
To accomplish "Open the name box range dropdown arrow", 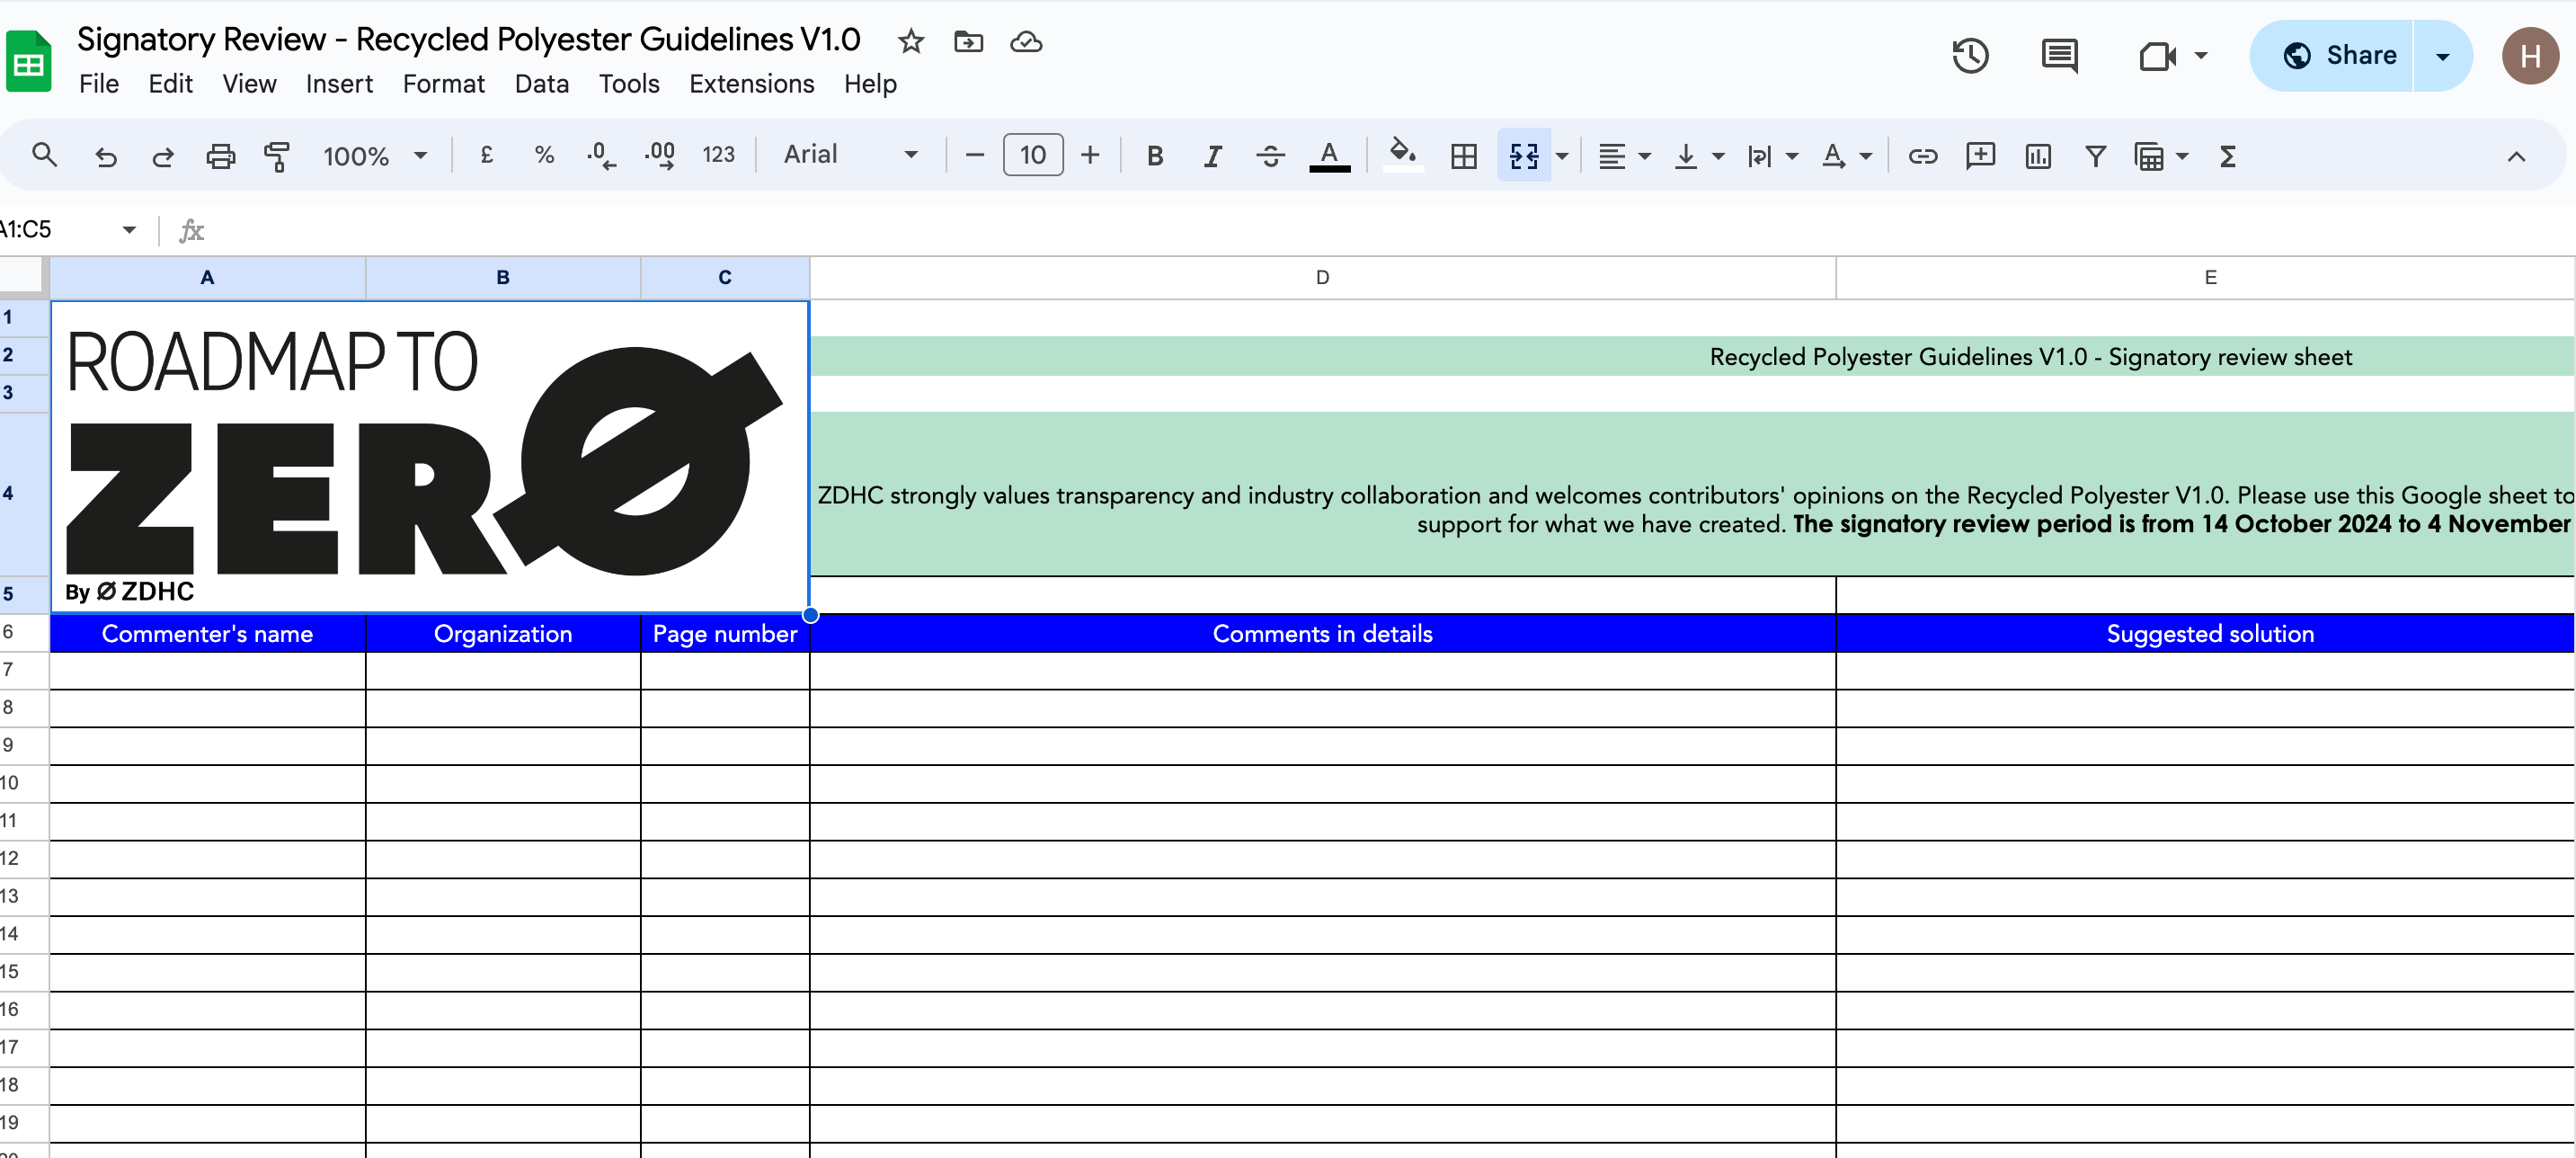I will pos(129,229).
